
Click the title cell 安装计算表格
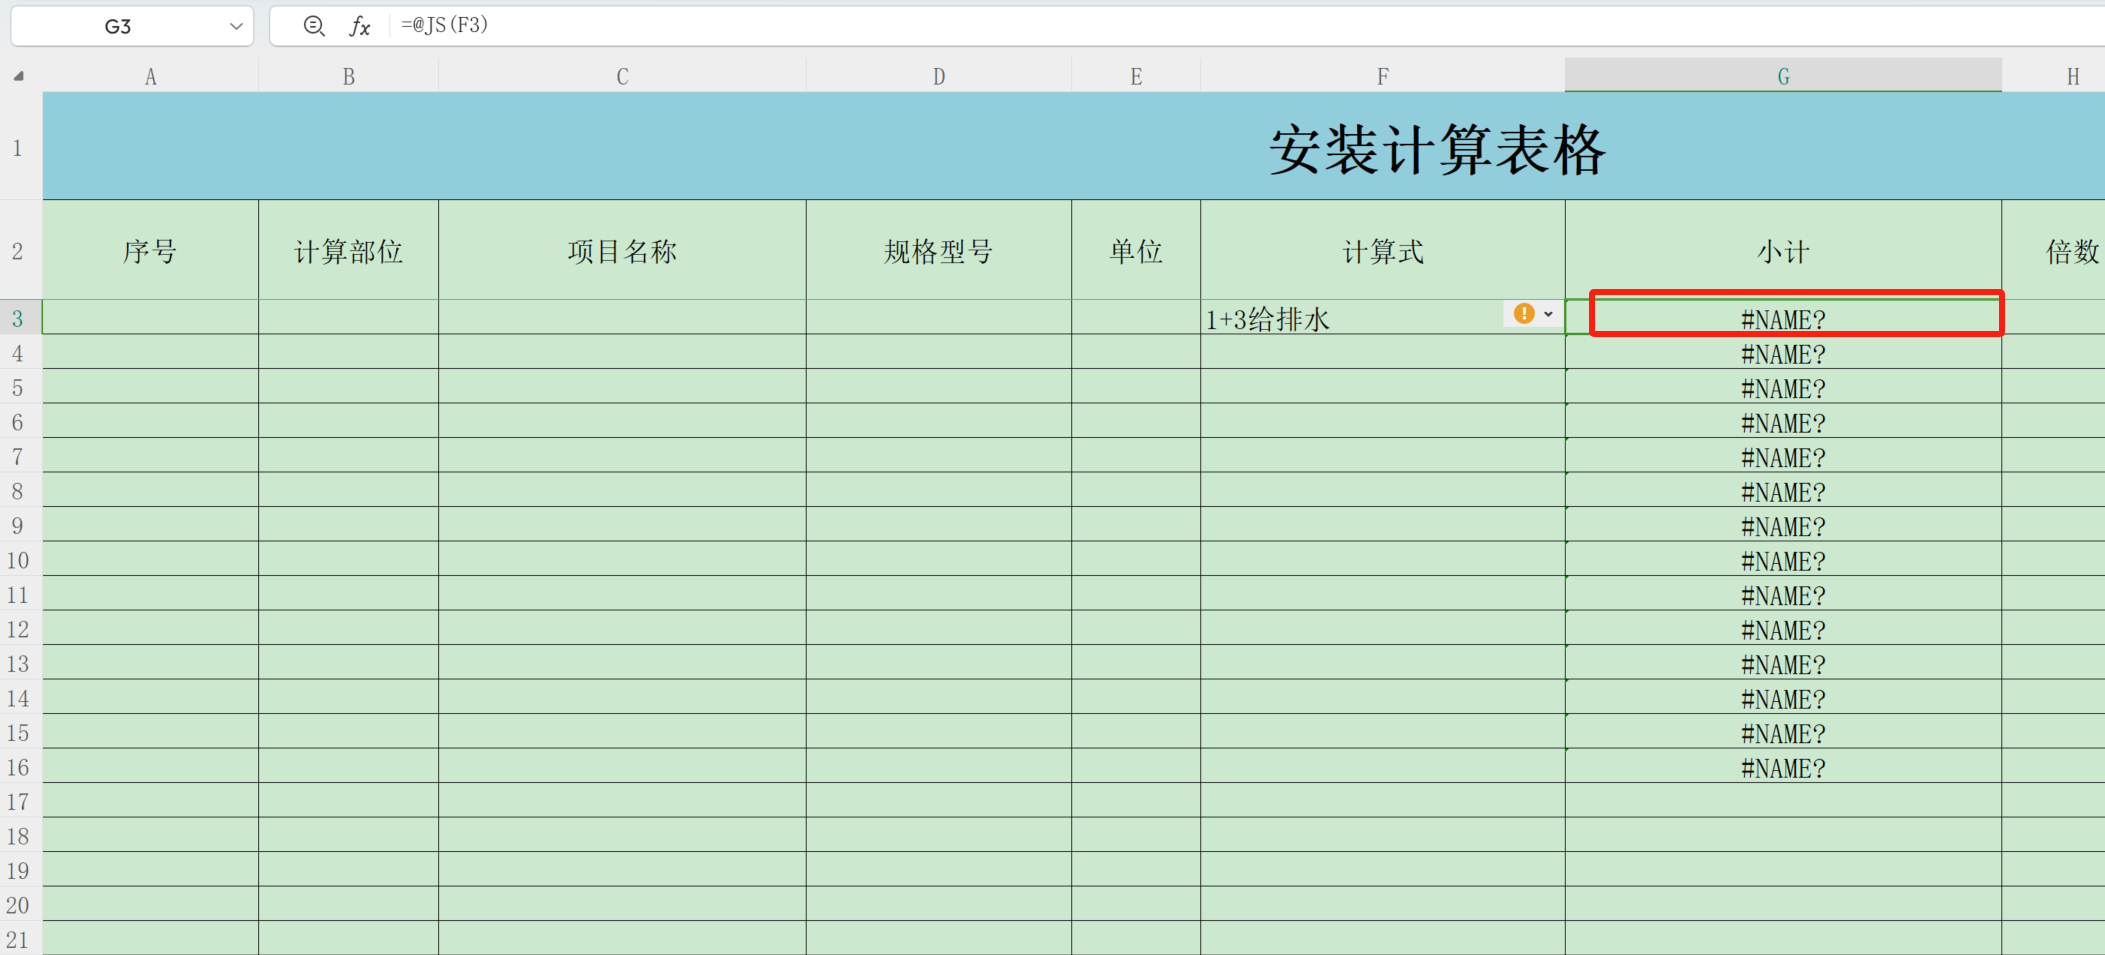click(1436, 150)
